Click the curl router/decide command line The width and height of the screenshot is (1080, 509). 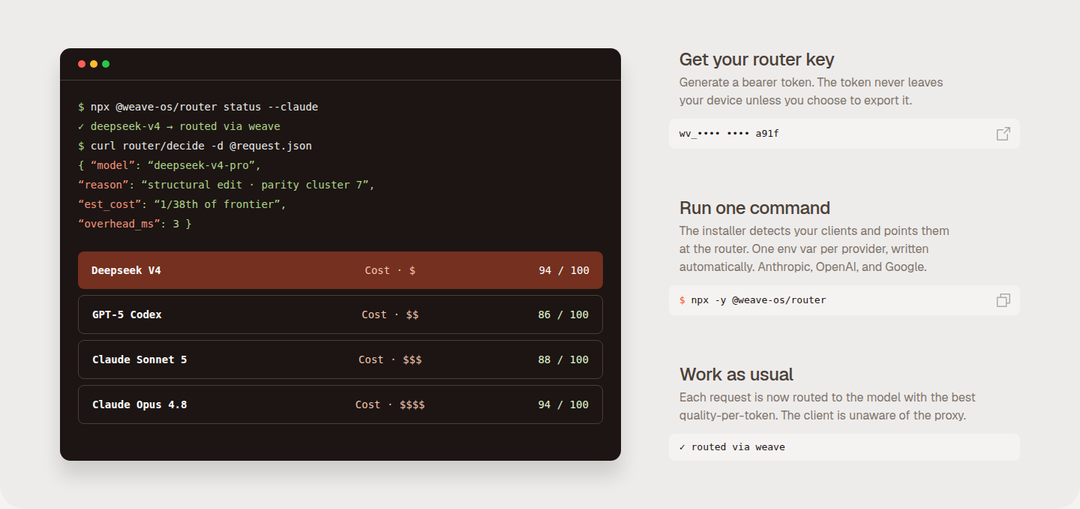click(x=195, y=146)
